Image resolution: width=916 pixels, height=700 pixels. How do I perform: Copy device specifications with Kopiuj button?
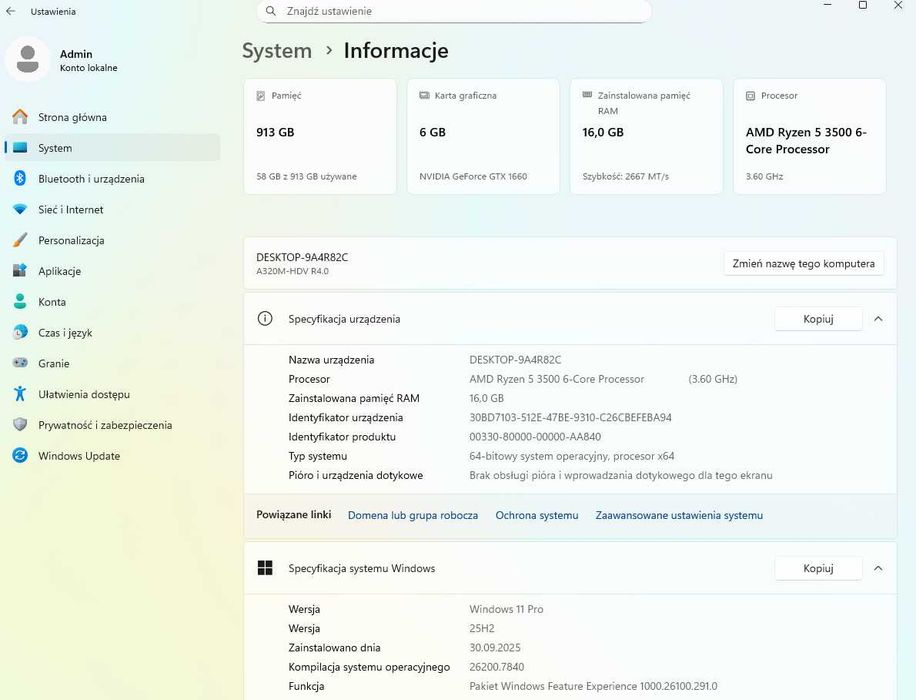pos(818,319)
